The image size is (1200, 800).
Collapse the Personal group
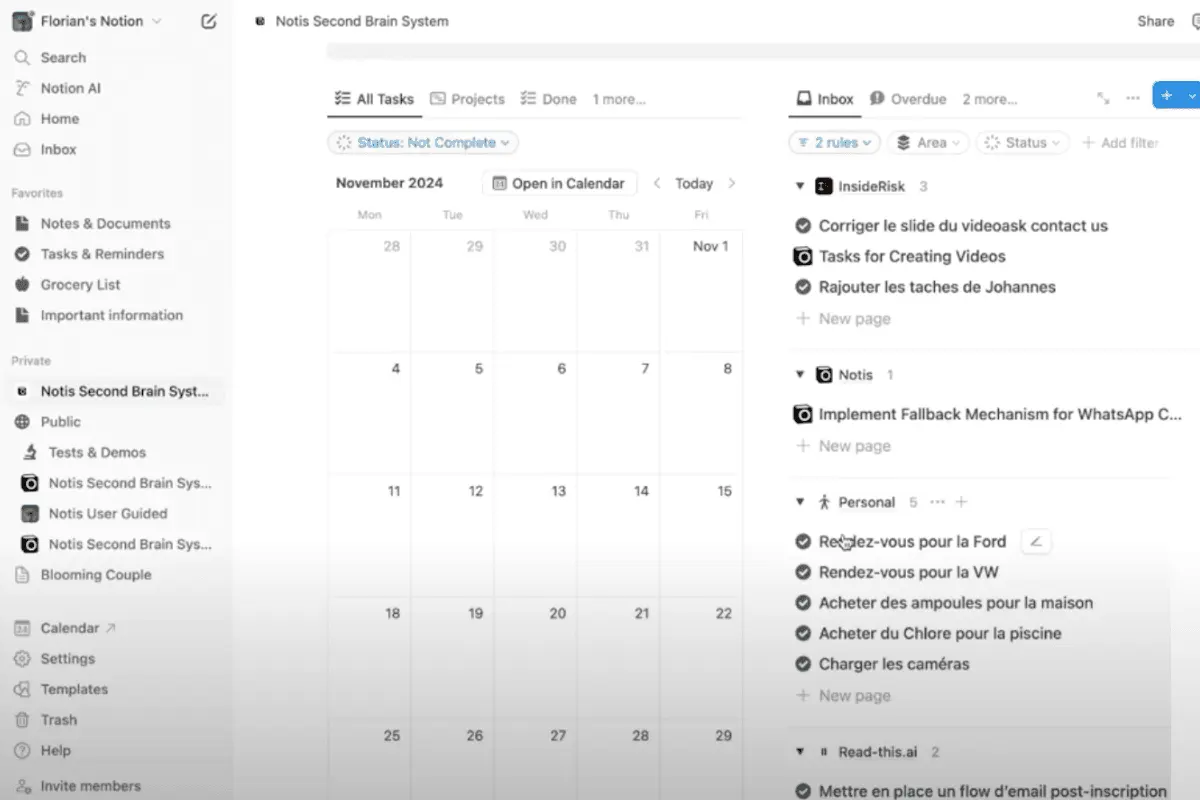[x=800, y=502]
